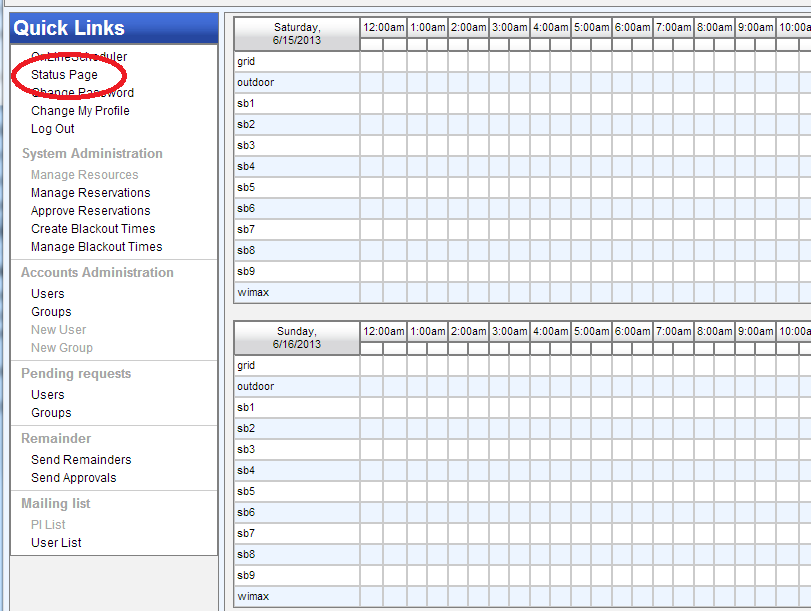The width and height of the screenshot is (811, 611).
Task: Click Send Approvals
Action: [x=73, y=478]
